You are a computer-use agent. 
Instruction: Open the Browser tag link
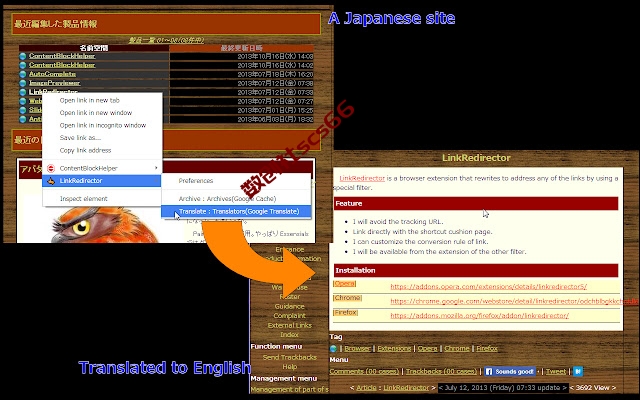pyautogui.click(x=357, y=349)
